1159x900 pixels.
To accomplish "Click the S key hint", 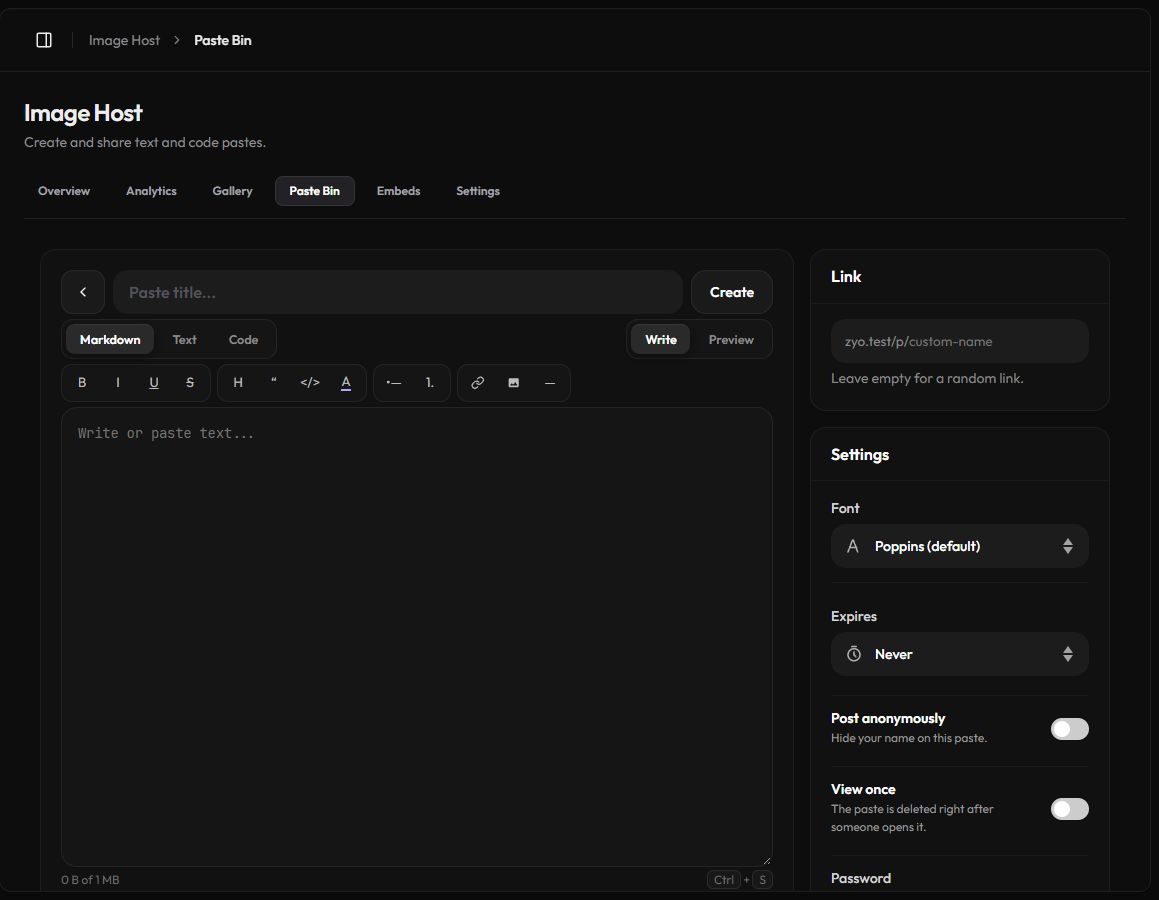I will (x=763, y=879).
